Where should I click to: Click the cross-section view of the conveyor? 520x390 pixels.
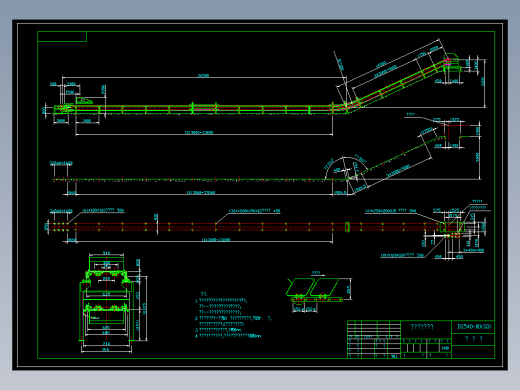pos(106,303)
